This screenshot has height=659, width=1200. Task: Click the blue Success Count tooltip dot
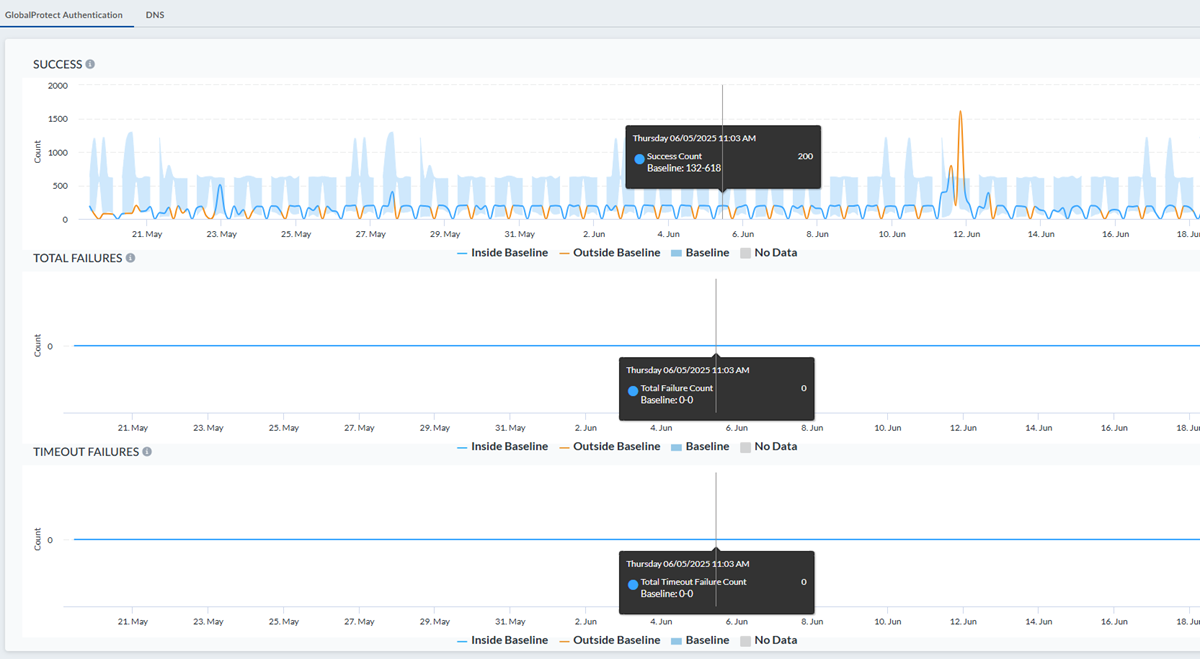[x=639, y=159]
